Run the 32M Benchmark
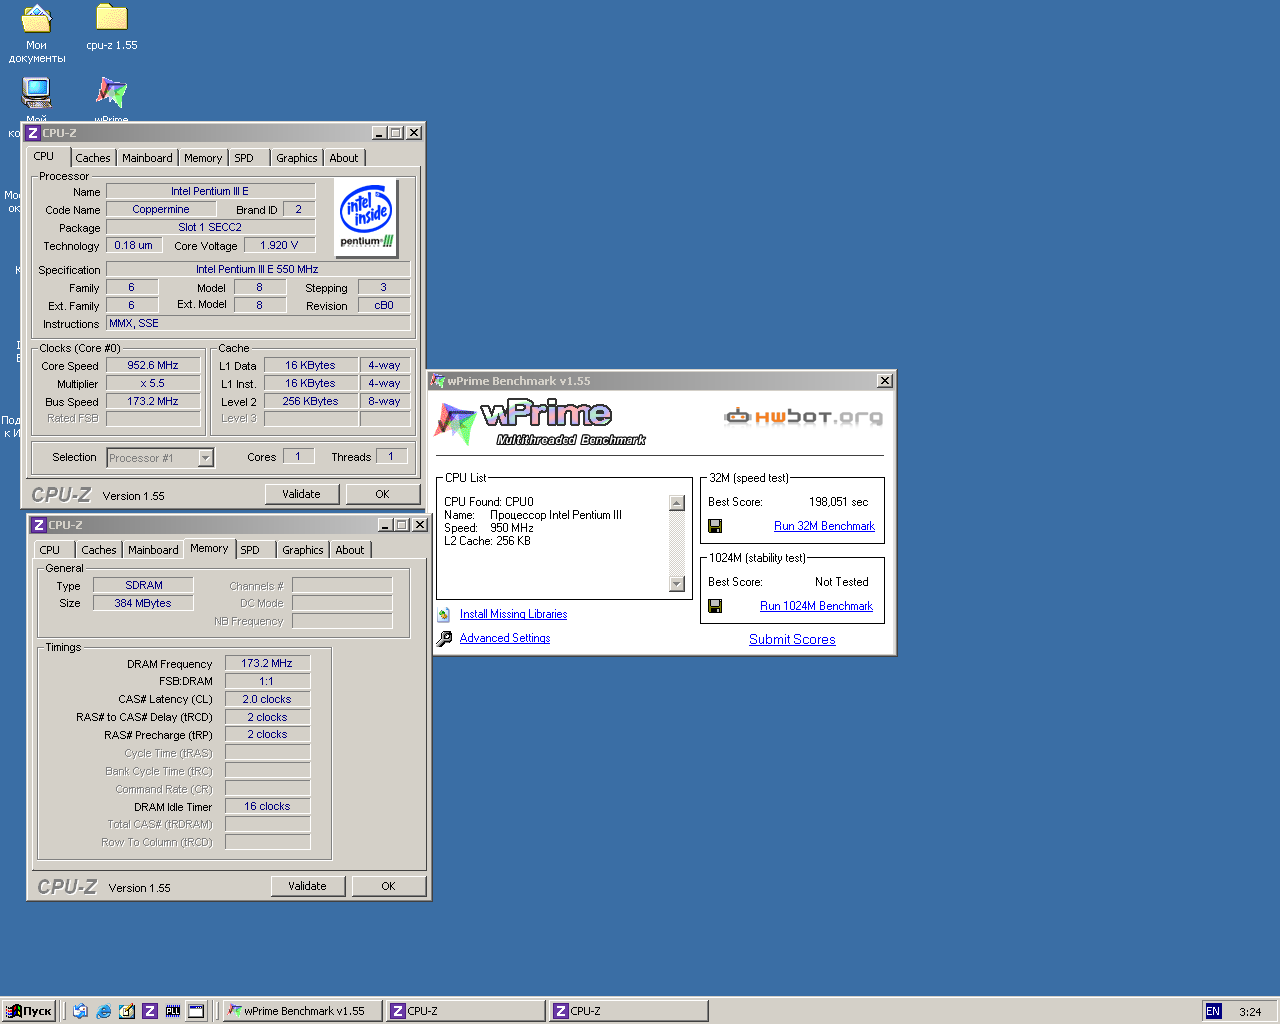 (x=824, y=526)
